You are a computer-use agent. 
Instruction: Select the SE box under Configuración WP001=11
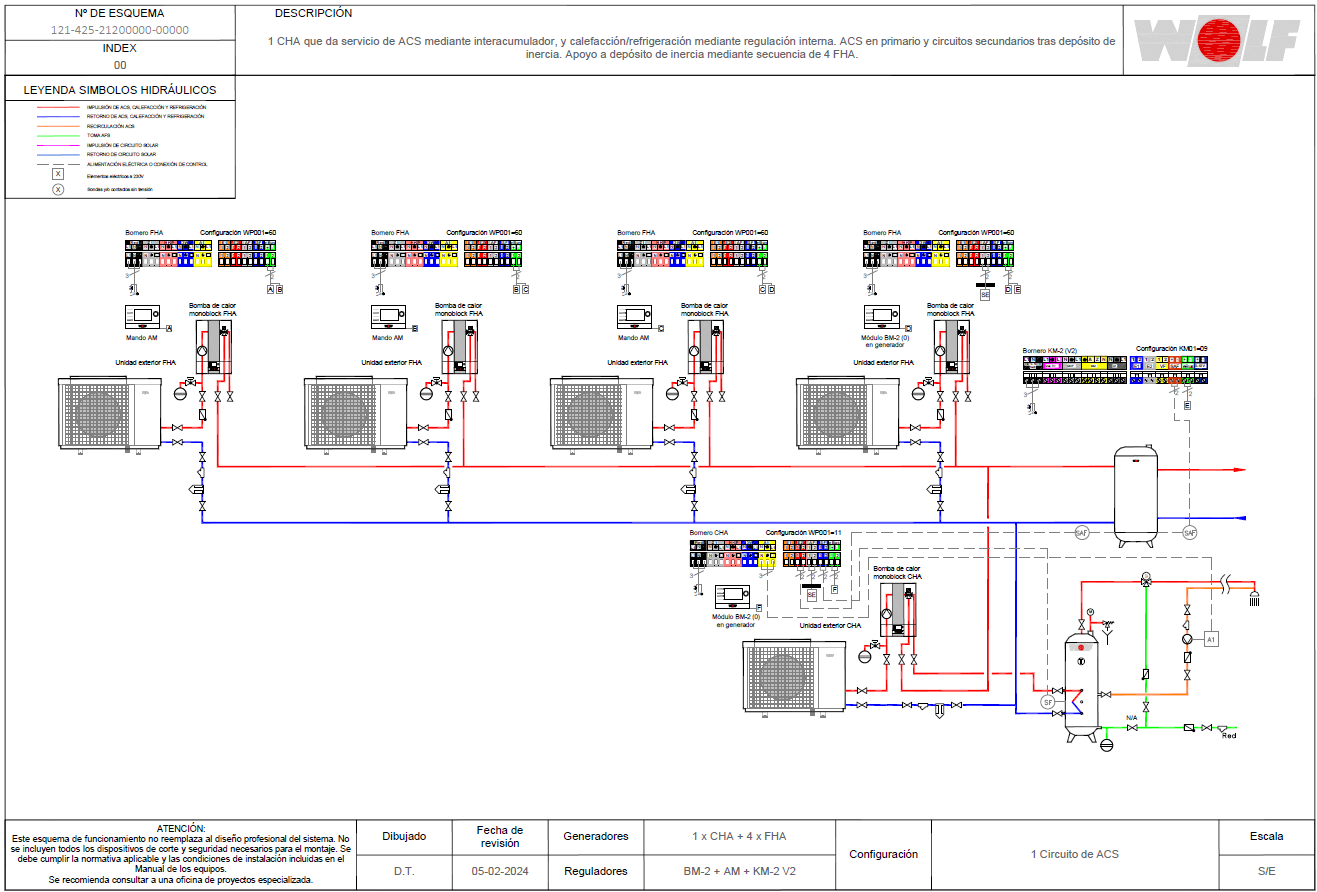tap(811, 594)
